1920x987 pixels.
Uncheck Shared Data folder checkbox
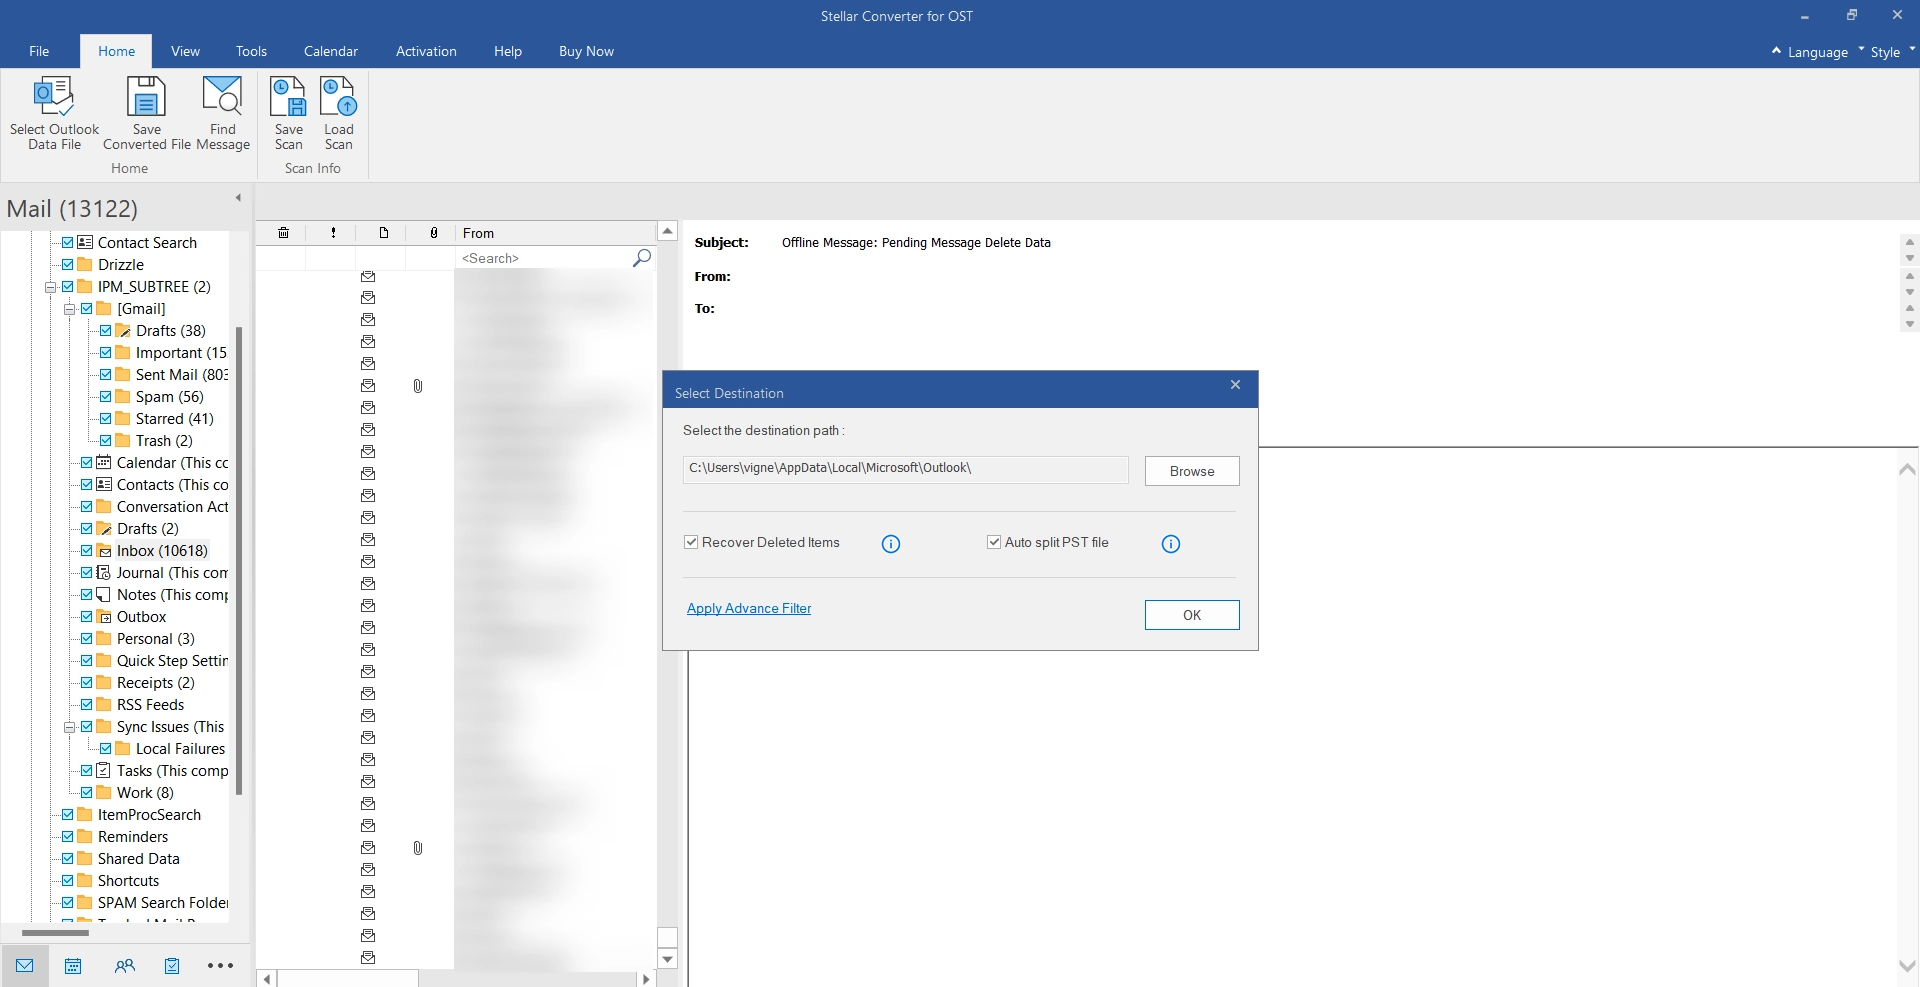68,859
